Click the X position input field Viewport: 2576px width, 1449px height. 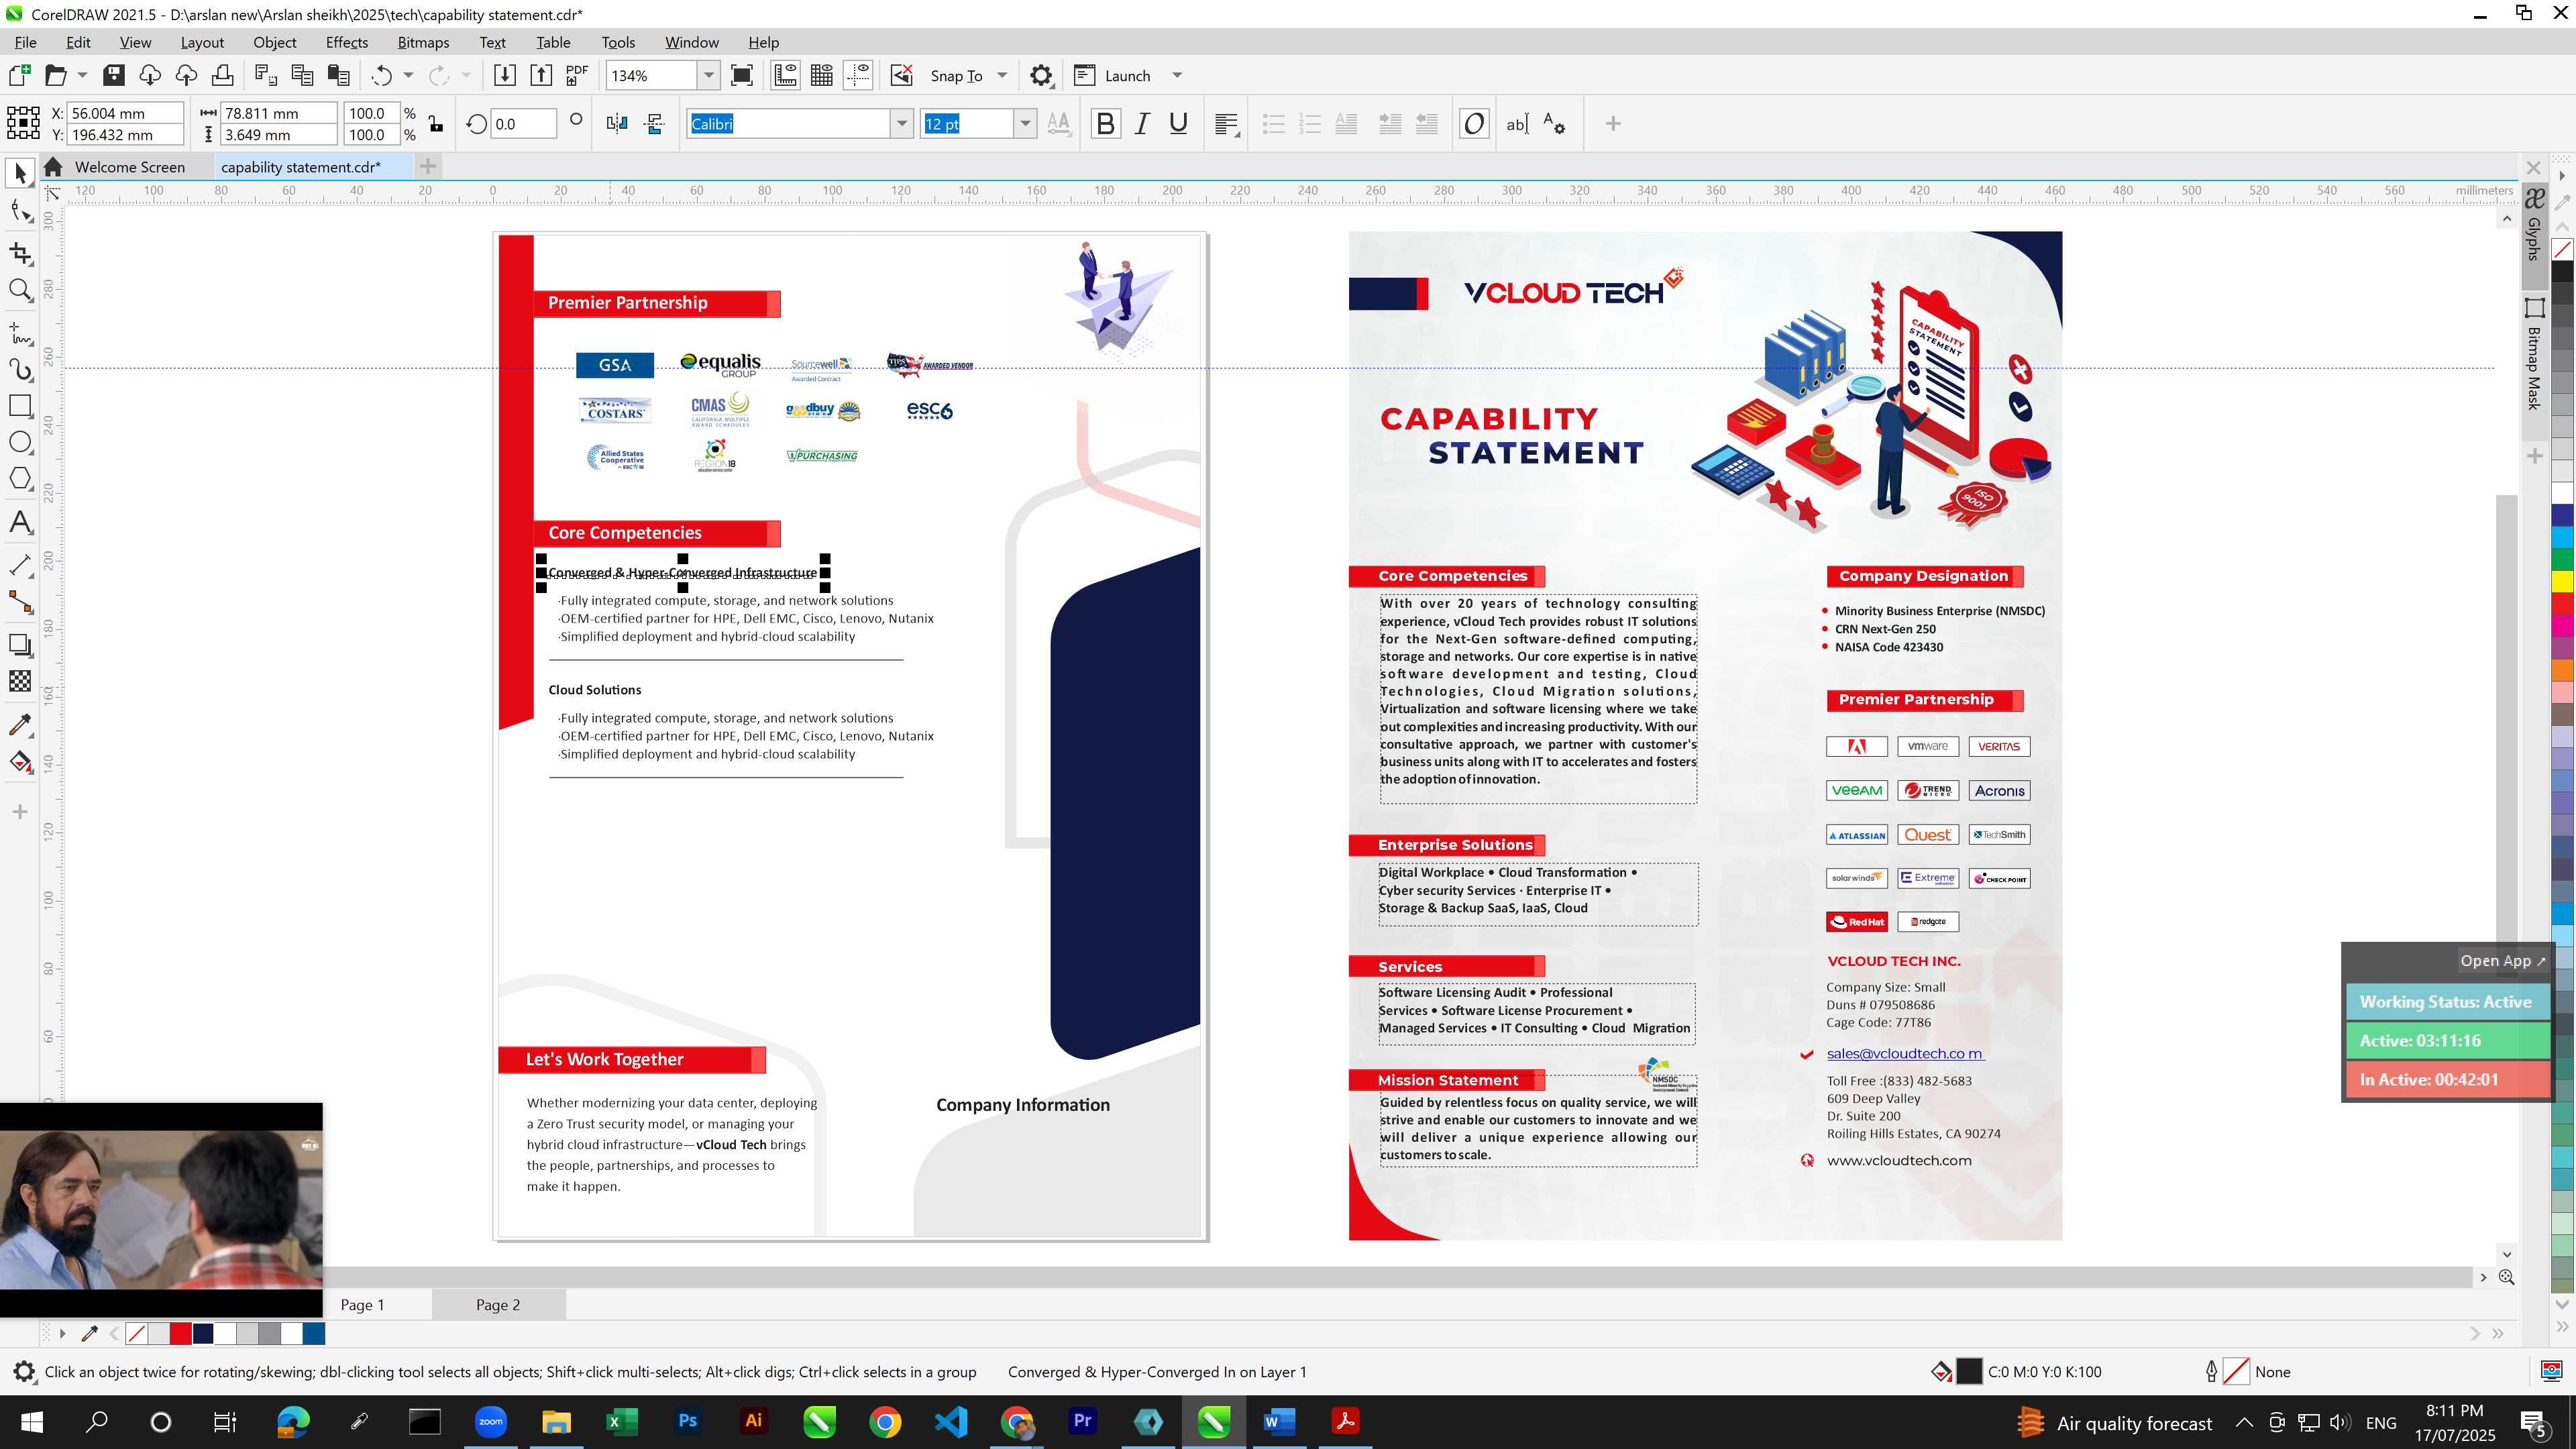(125, 113)
